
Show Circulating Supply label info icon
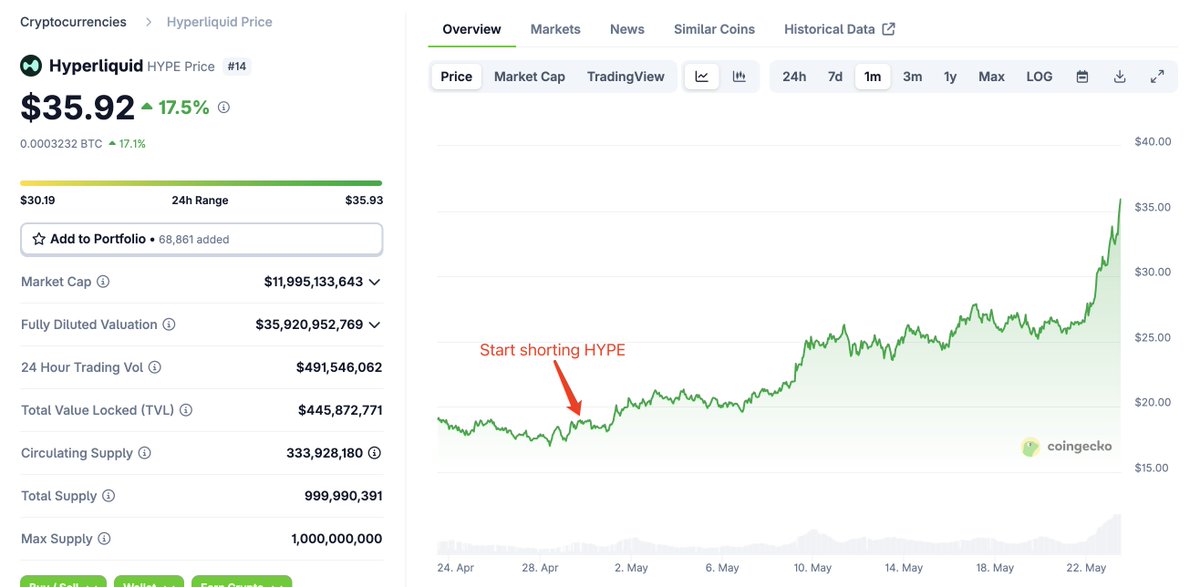[x=144, y=453]
